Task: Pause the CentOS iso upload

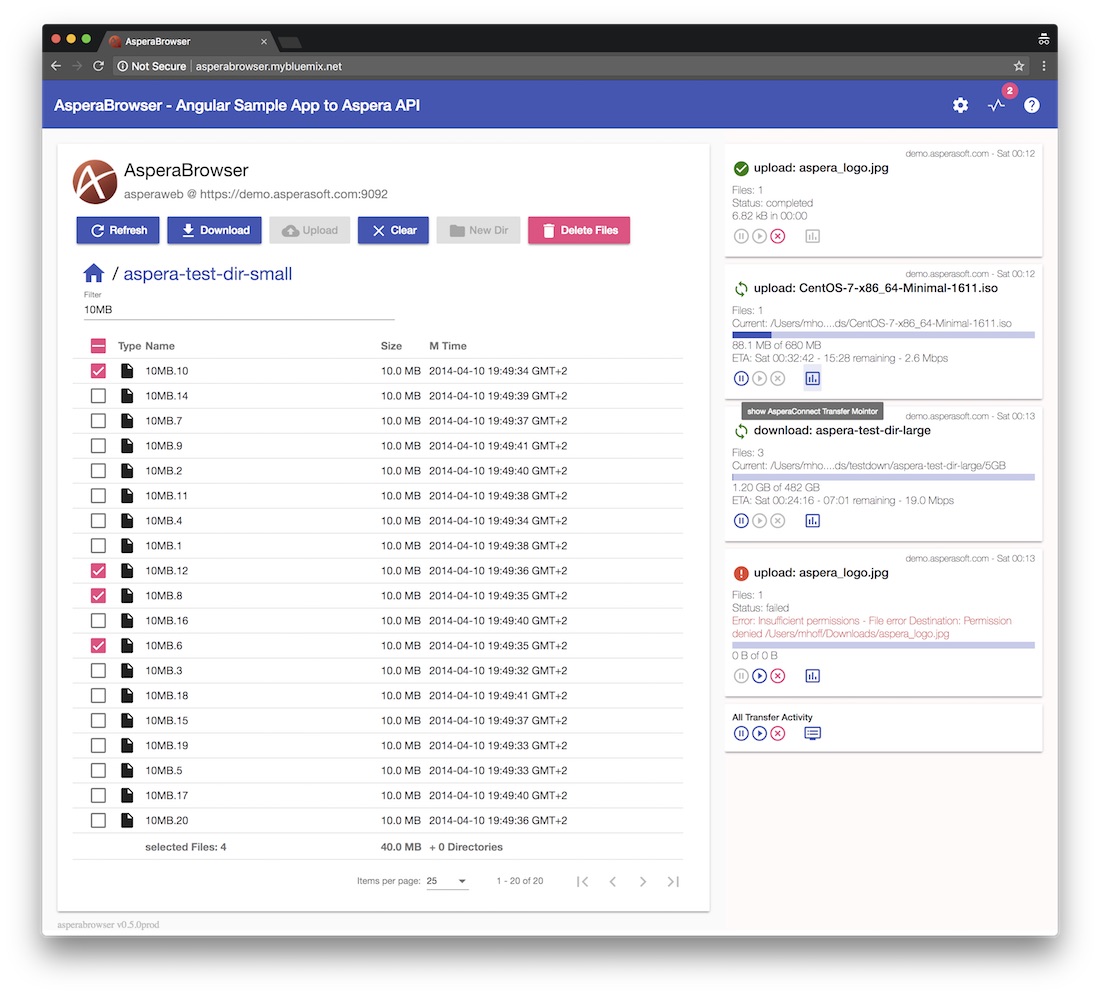Action: point(741,379)
